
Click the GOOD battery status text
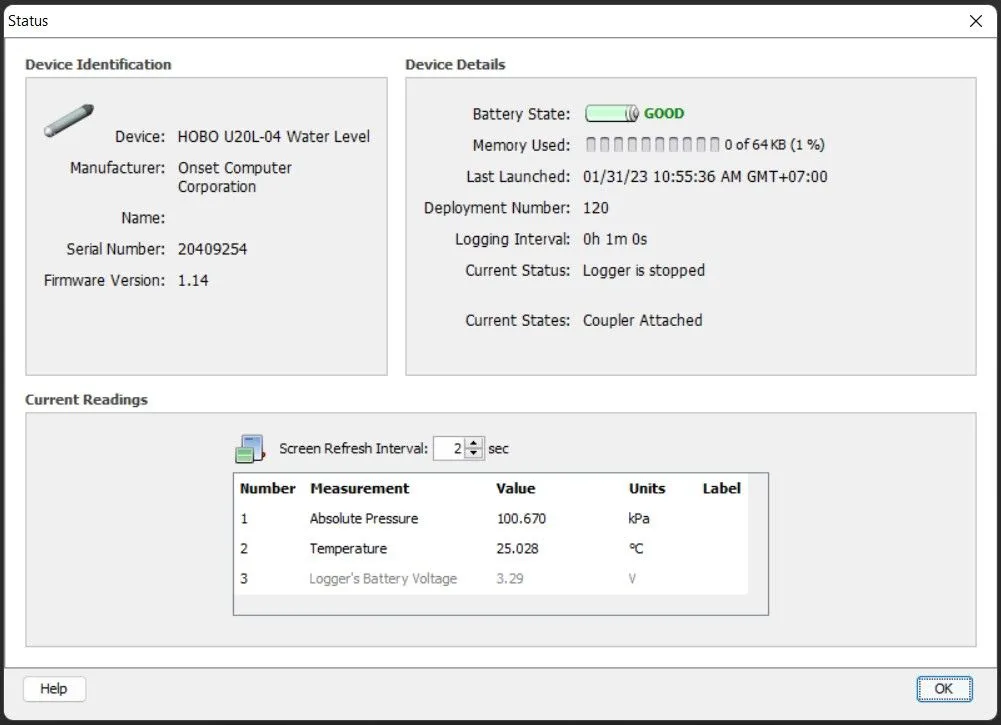coord(663,114)
